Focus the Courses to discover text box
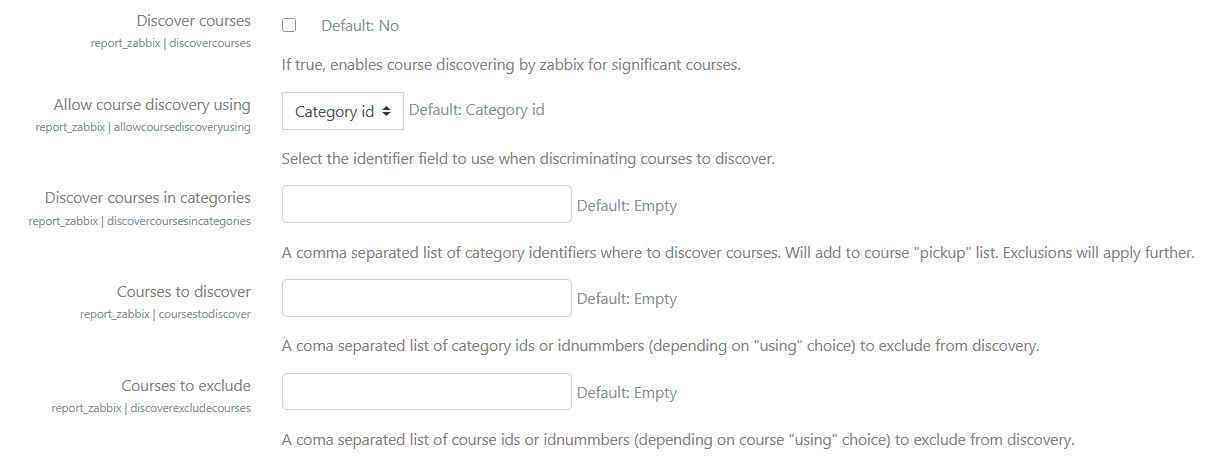 click(x=426, y=298)
